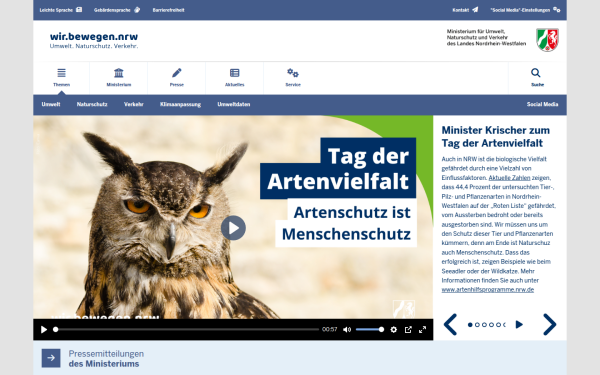Go to next slide with right chevron
600x375 pixels.
tap(549, 324)
